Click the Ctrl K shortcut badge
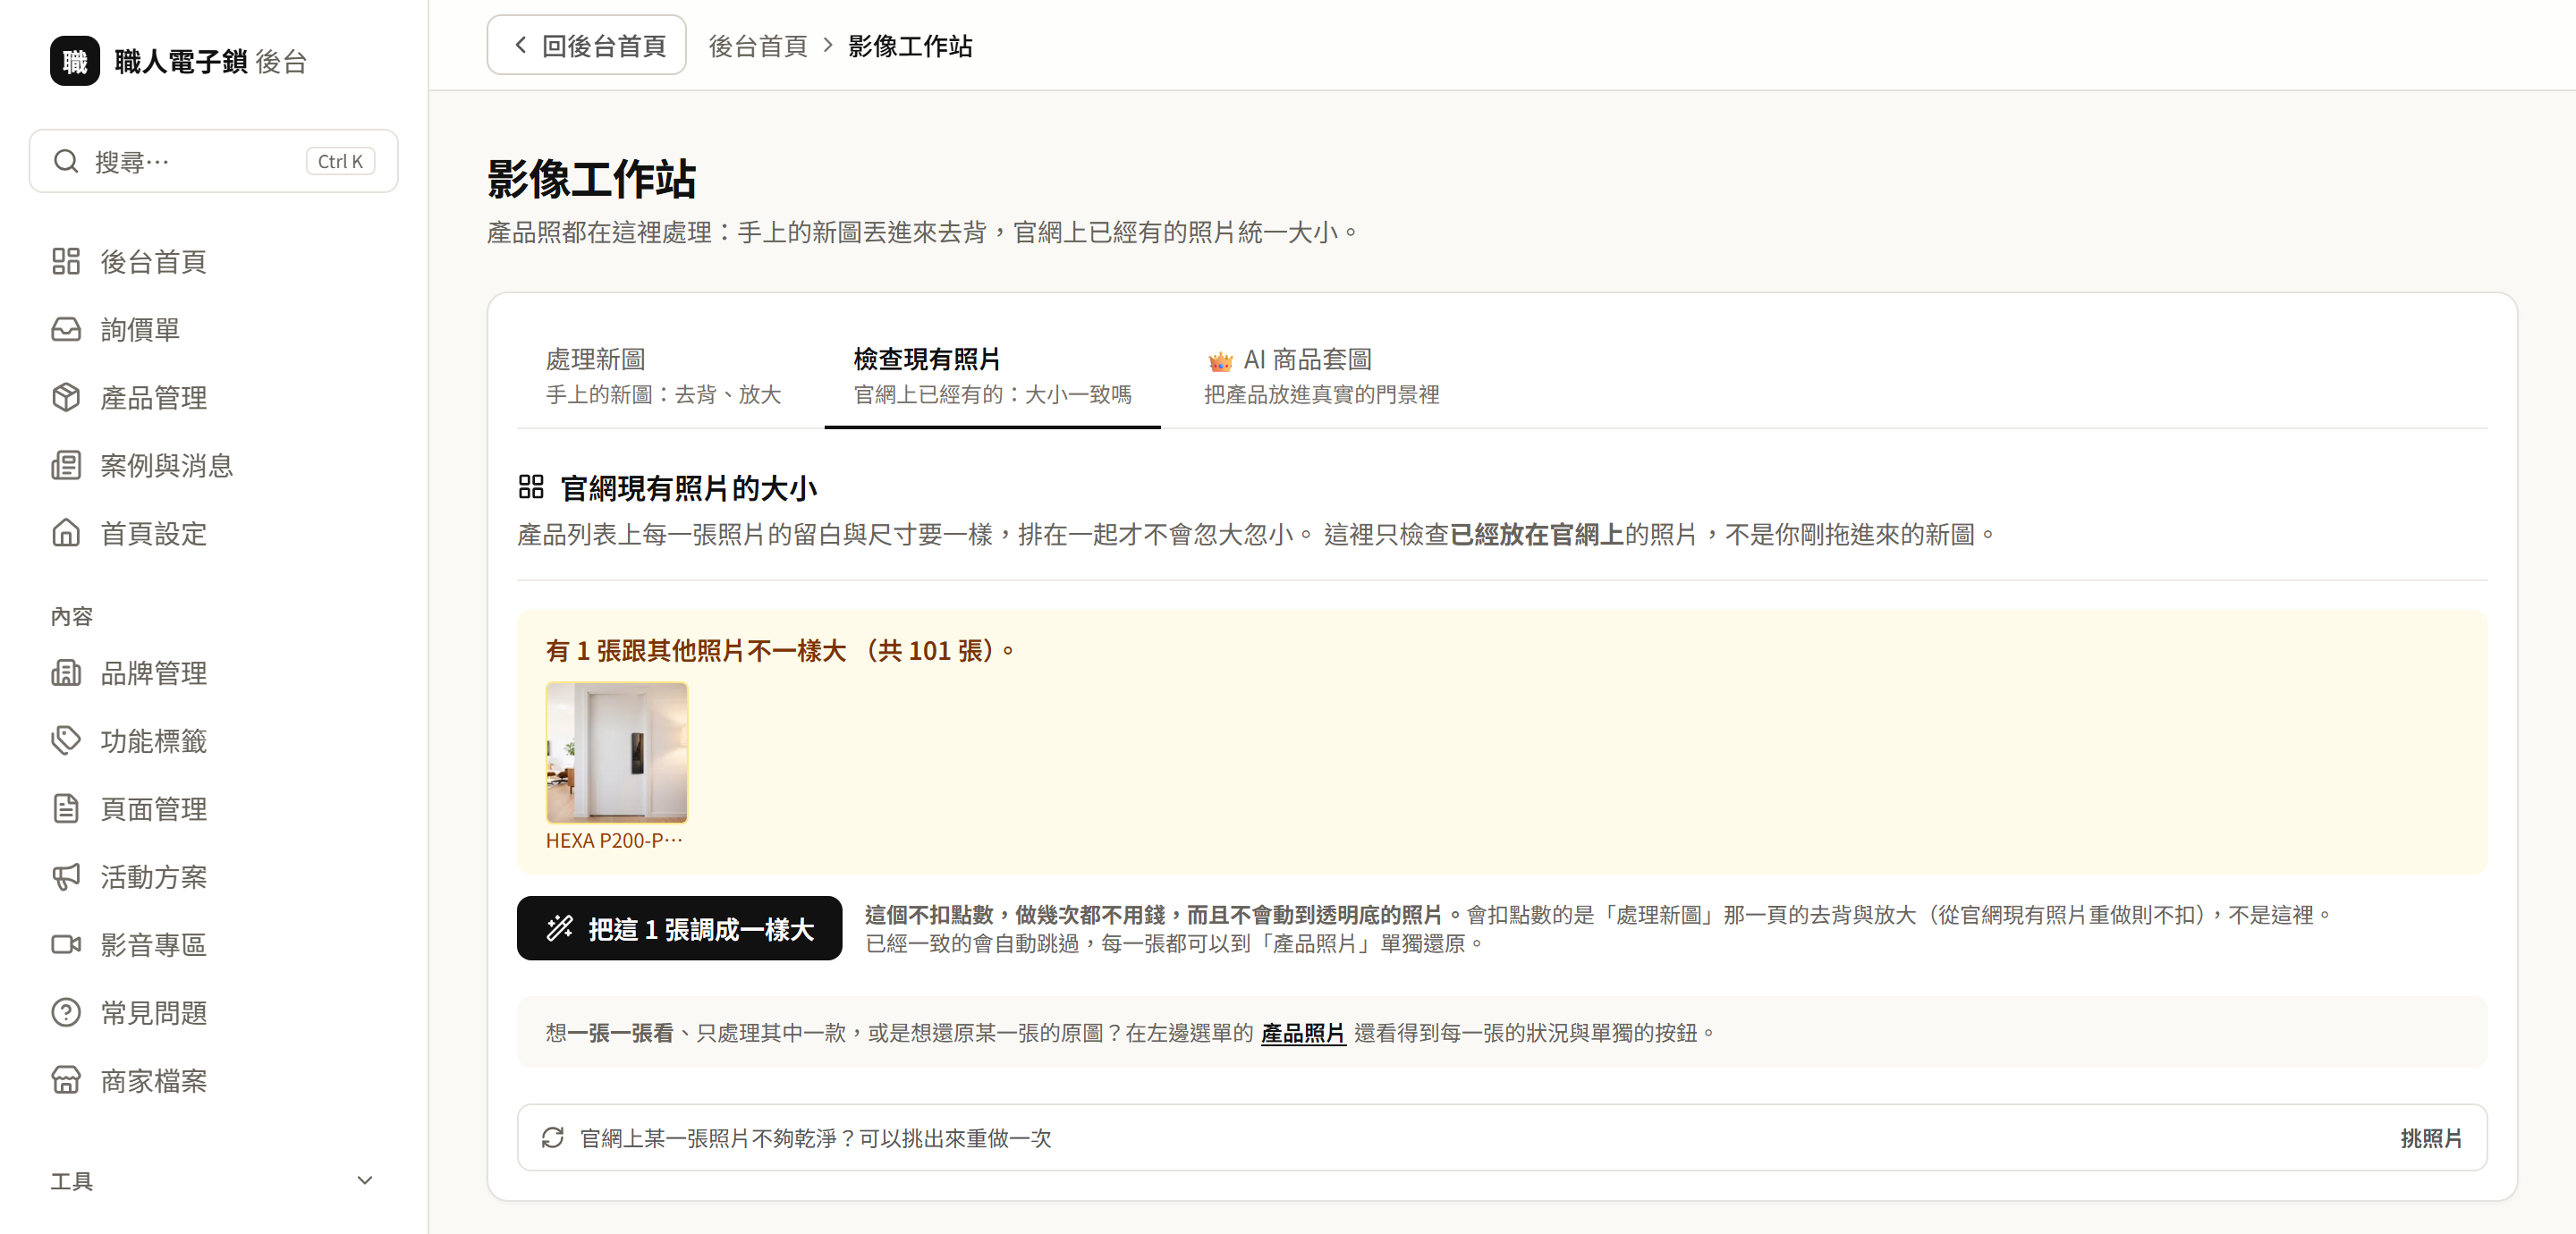The image size is (2576, 1234). 340,161
